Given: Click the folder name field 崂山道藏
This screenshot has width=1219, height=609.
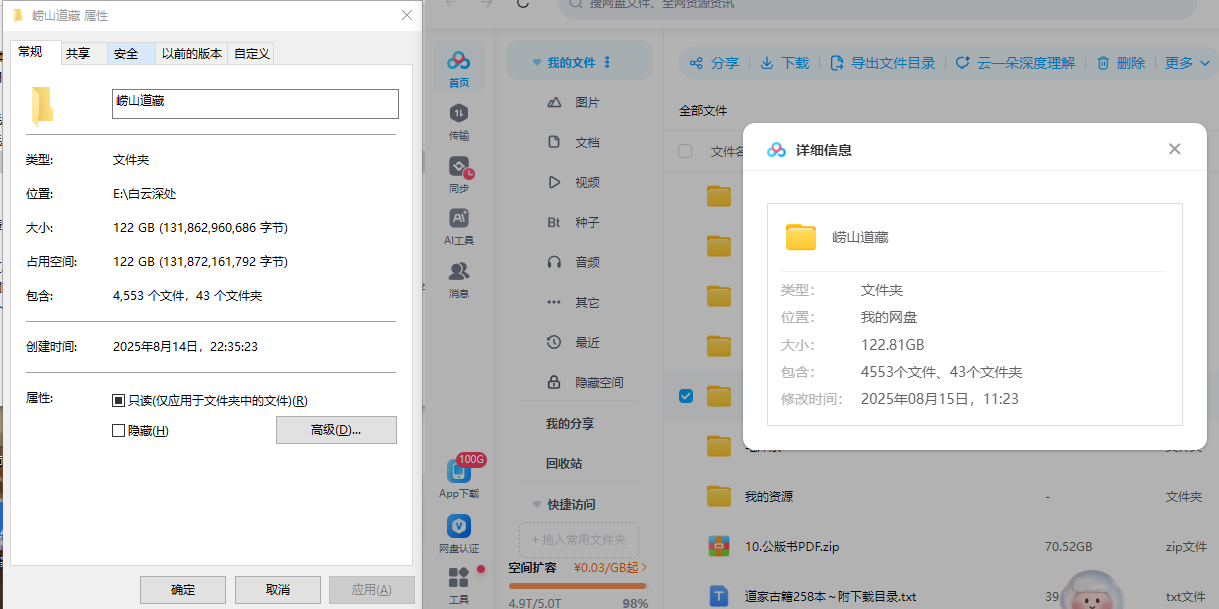Looking at the screenshot, I should [255, 104].
